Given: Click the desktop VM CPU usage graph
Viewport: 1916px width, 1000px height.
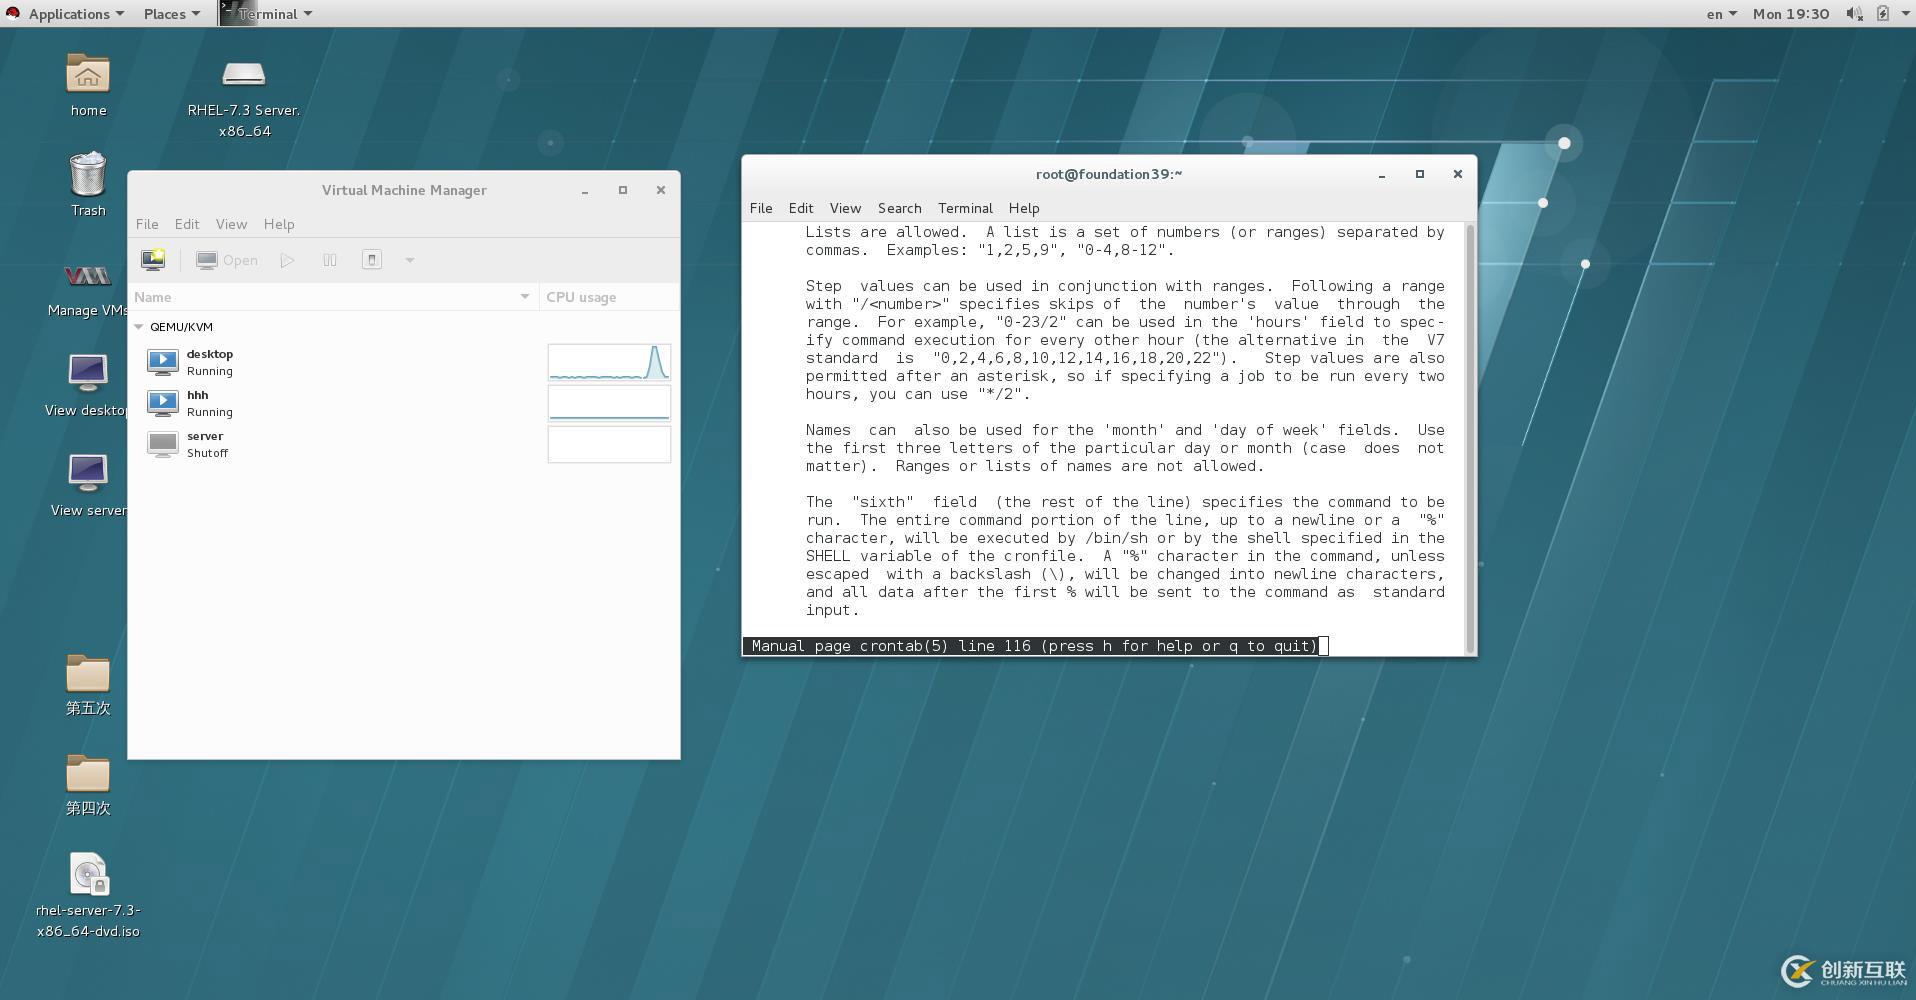Looking at the screenshot, I should tap(609, 362).
